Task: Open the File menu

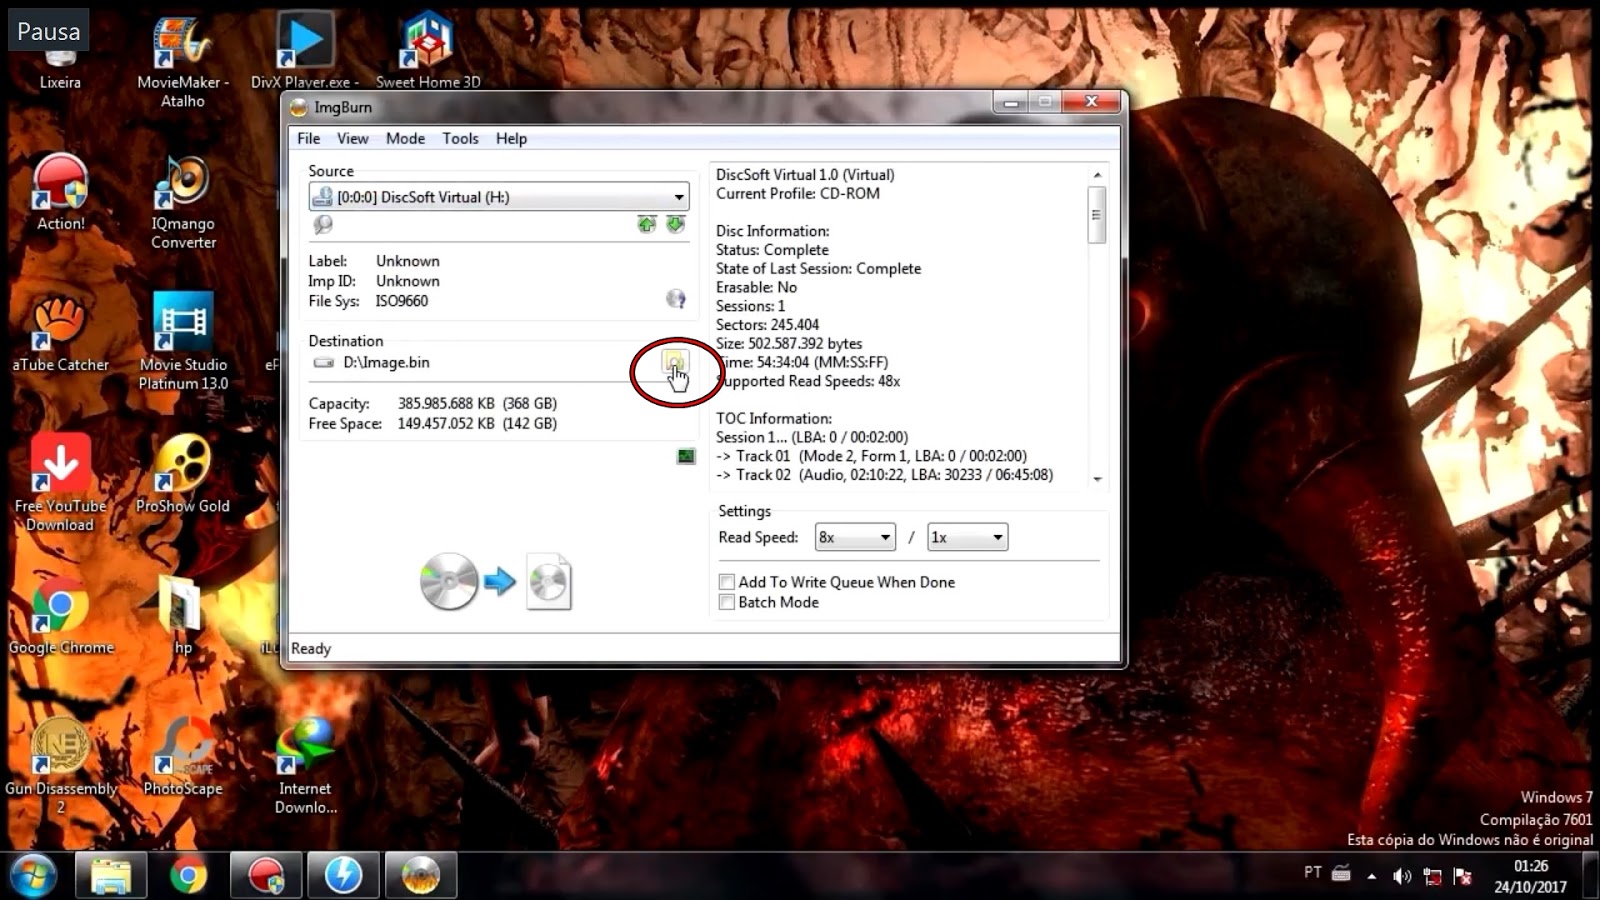Action: tap(309, 138)
